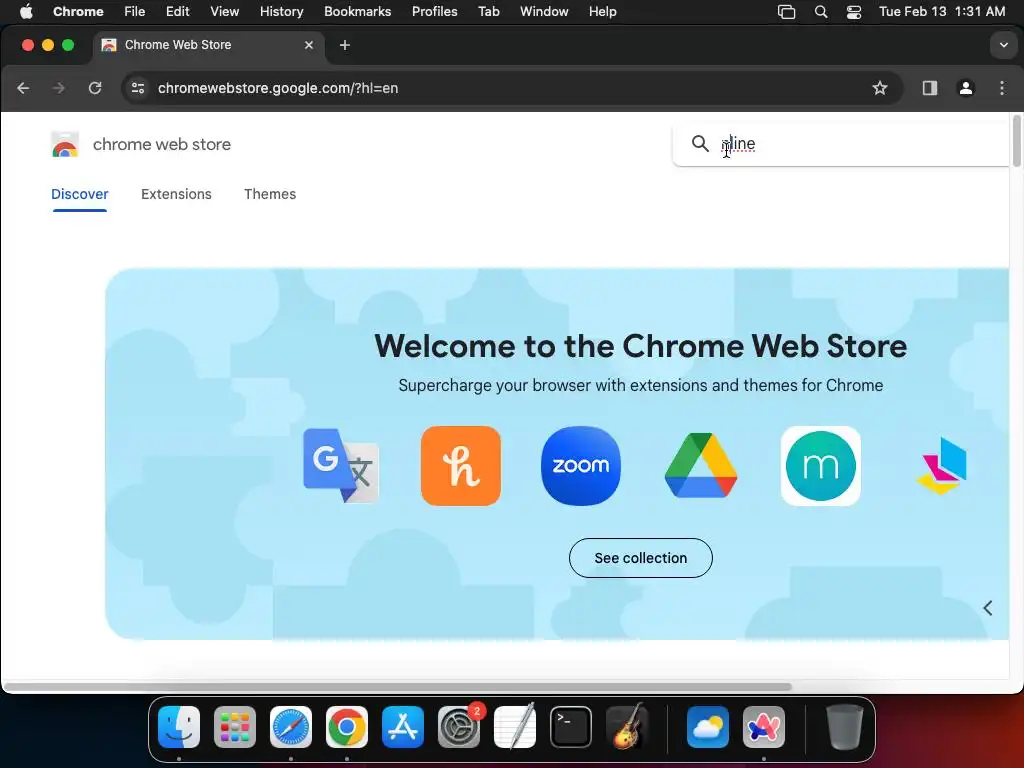Open Launchpad from the dock

(x=235, y=727)
